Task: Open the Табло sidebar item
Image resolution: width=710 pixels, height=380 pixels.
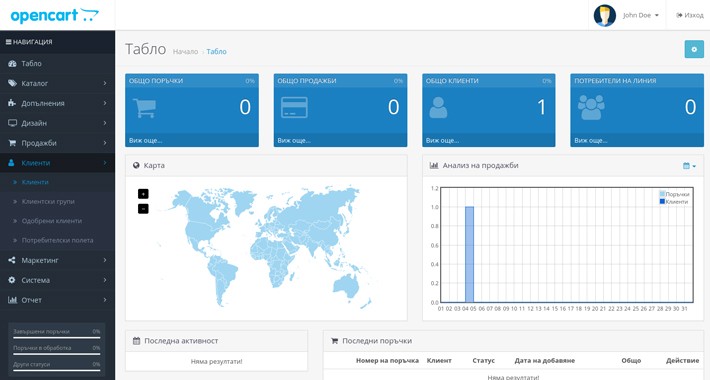Action: [x=58, y=64]
